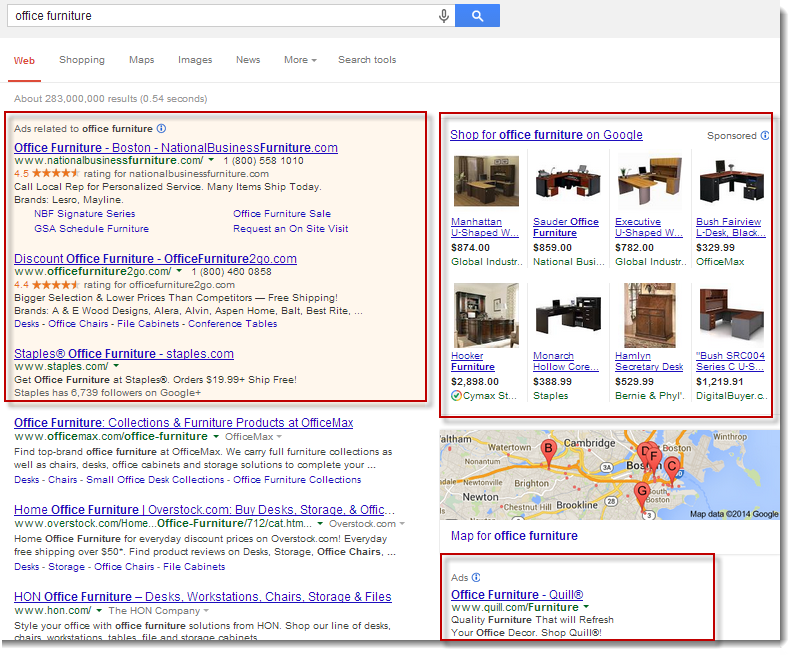Click Sauder Office Furniture product image
The image size is (795, 655).
pyautogui.click(x=568, y=181)
